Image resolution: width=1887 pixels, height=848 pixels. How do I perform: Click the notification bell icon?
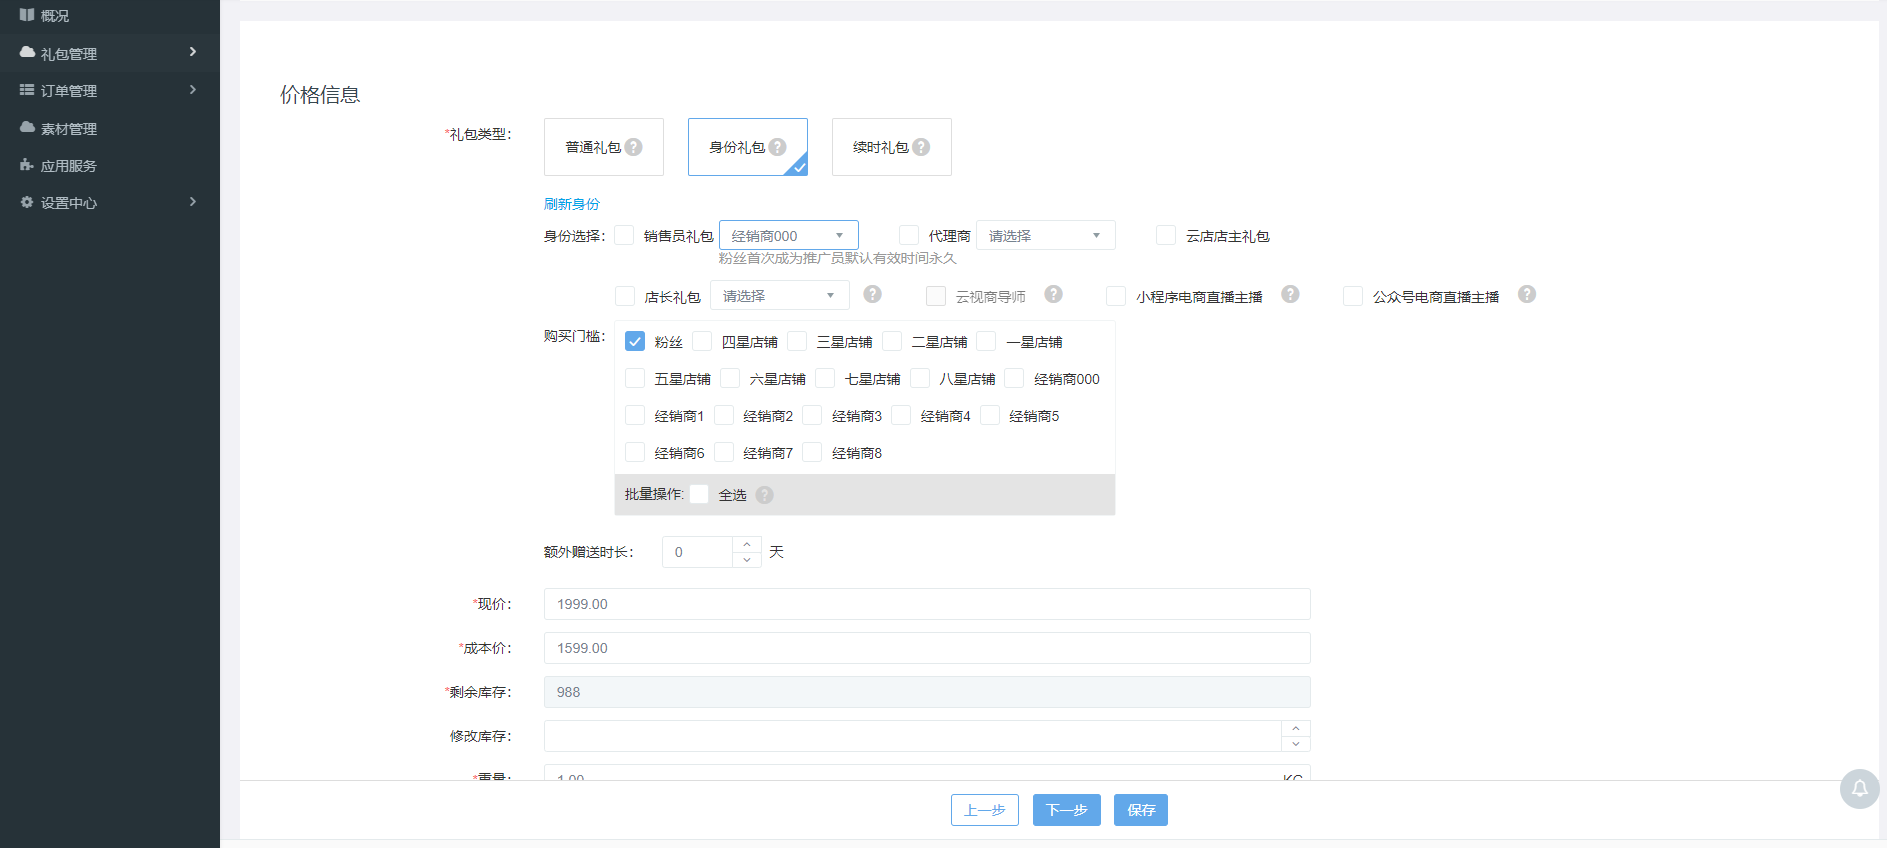click(x=1859, y=789)
